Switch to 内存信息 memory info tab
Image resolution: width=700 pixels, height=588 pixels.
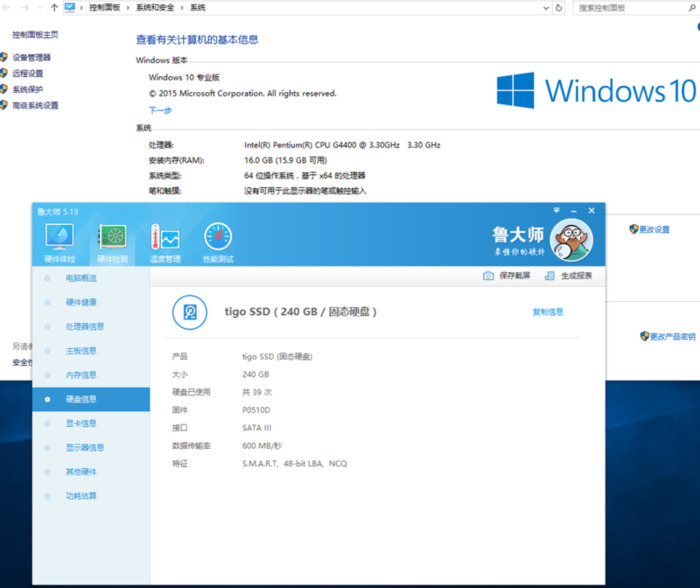tap(81, 375)
